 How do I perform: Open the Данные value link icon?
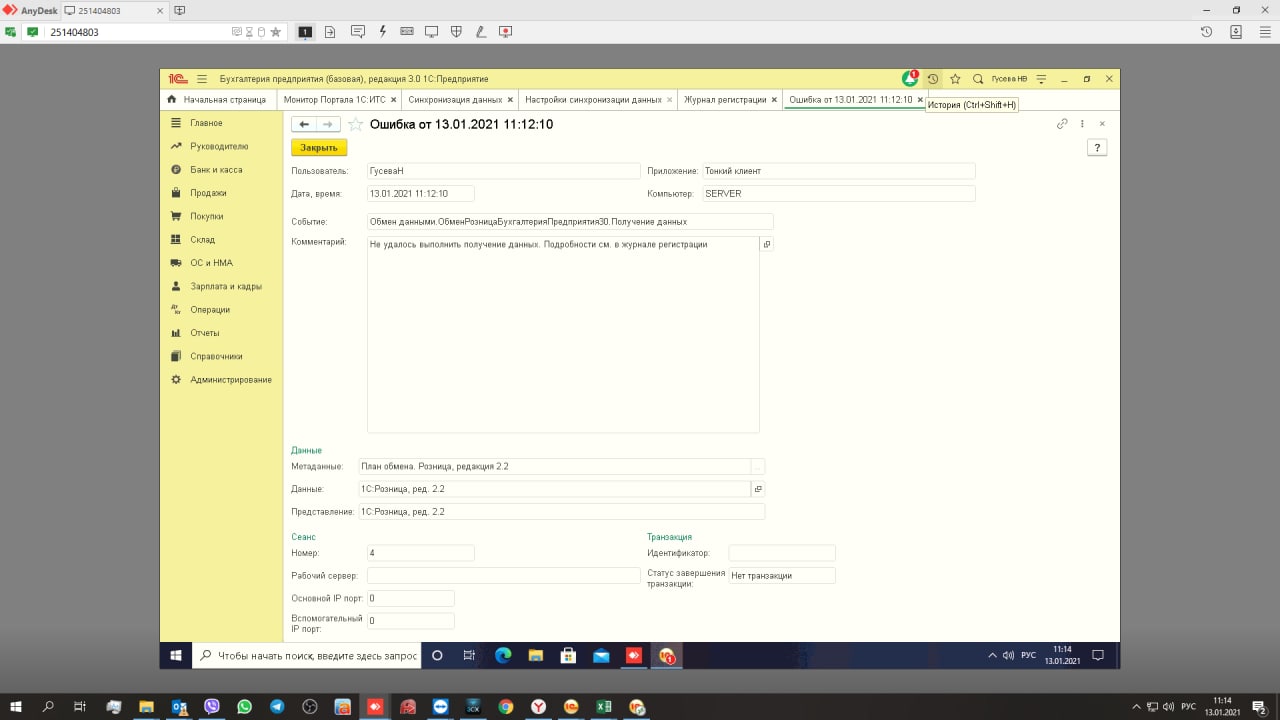click(x=758, y=489)
